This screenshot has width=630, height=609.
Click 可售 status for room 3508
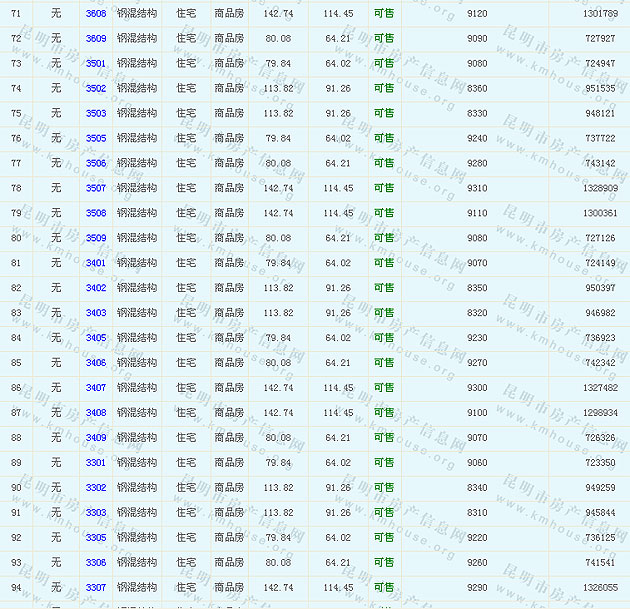[384, 214]
